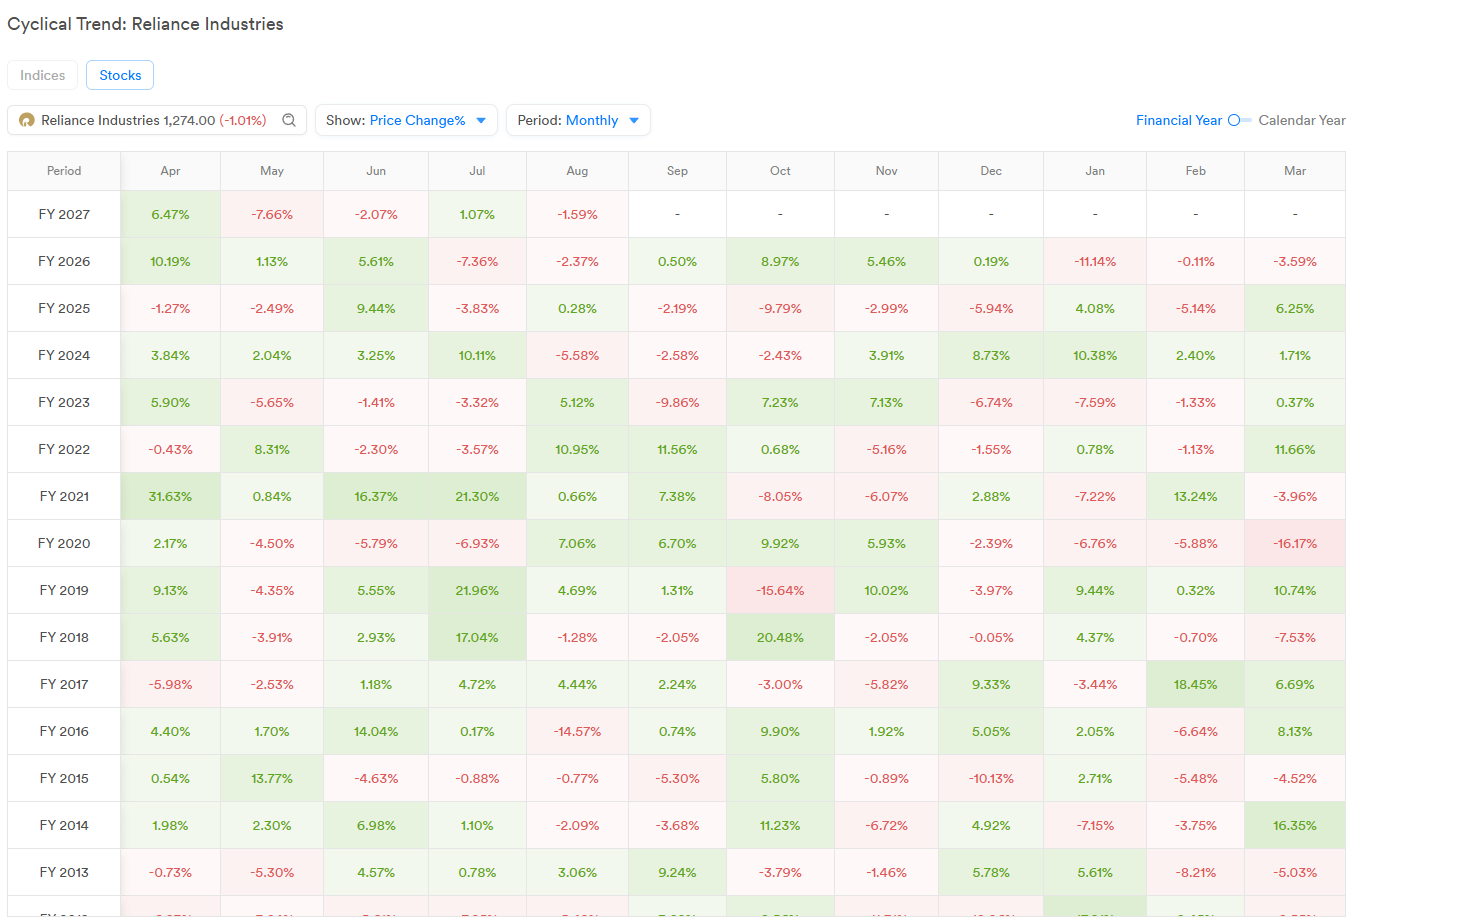This screenshot has height=923, width=1478.
Task: Select the 16.35% cell for FY 2014 Mar
Action: point(1295,825)
